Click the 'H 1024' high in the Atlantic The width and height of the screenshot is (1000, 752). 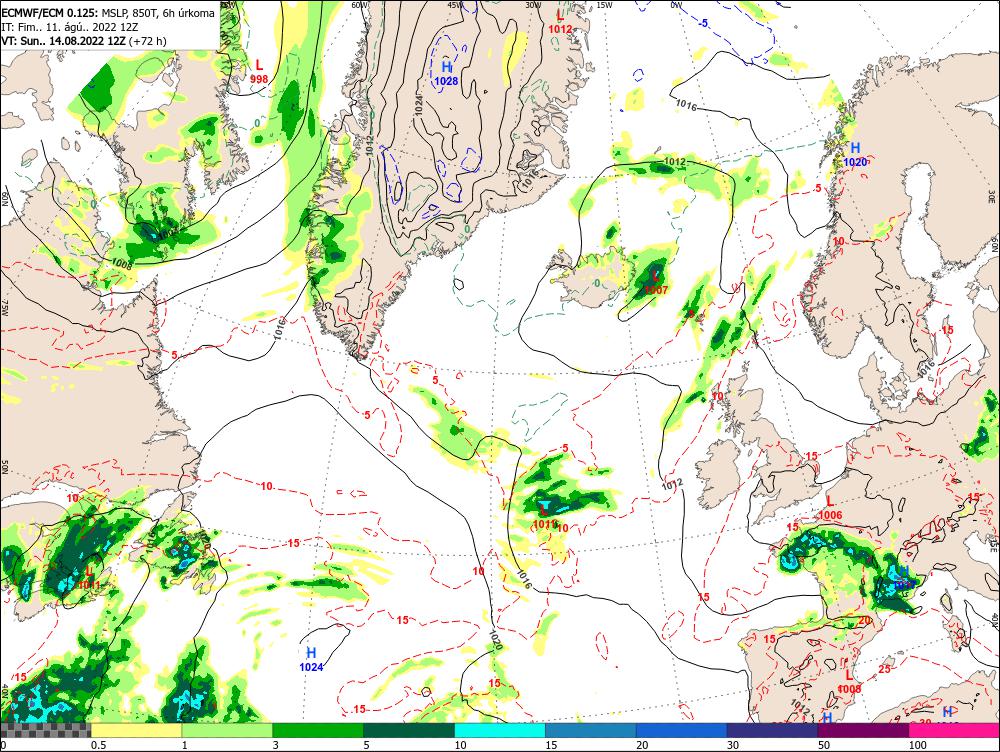[x=311, y=660]
